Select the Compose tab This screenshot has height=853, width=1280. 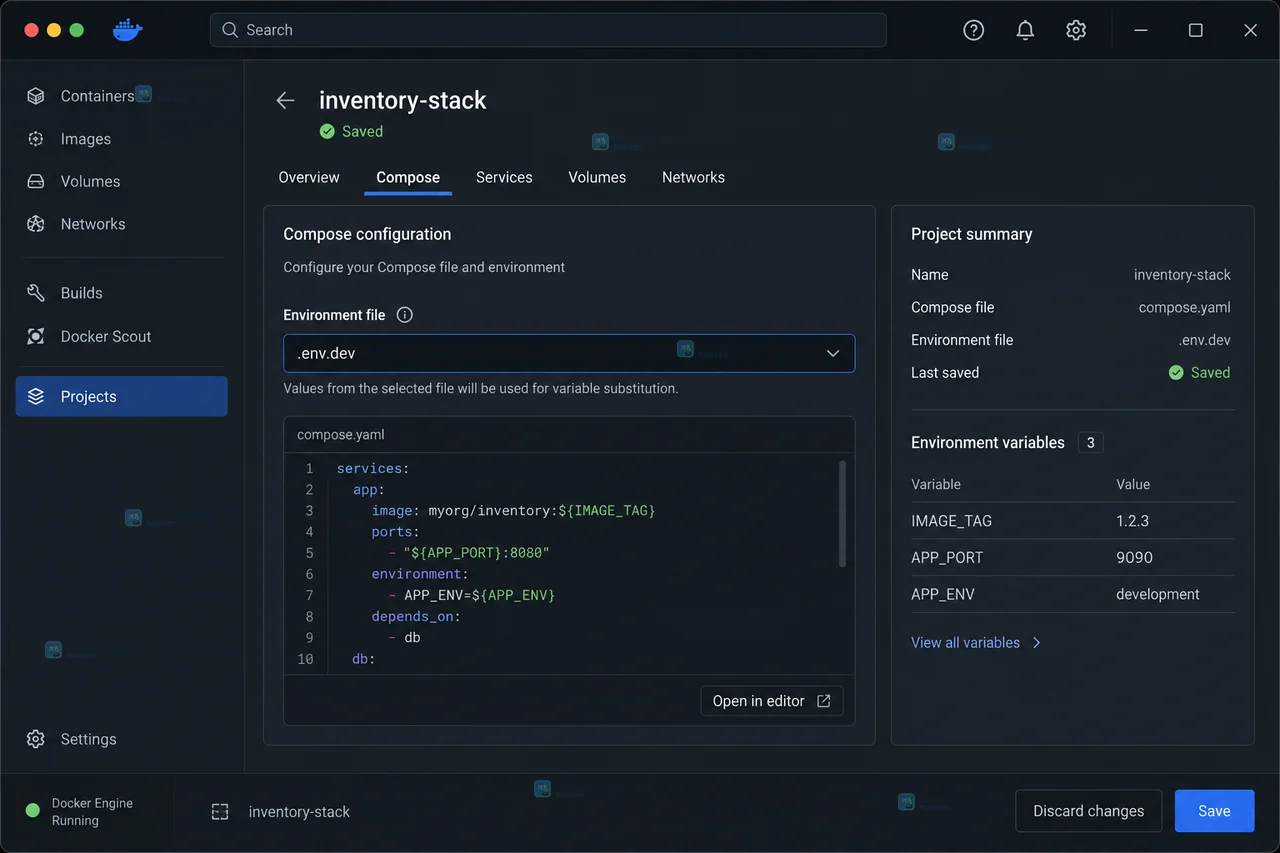[x=408, y=177]
